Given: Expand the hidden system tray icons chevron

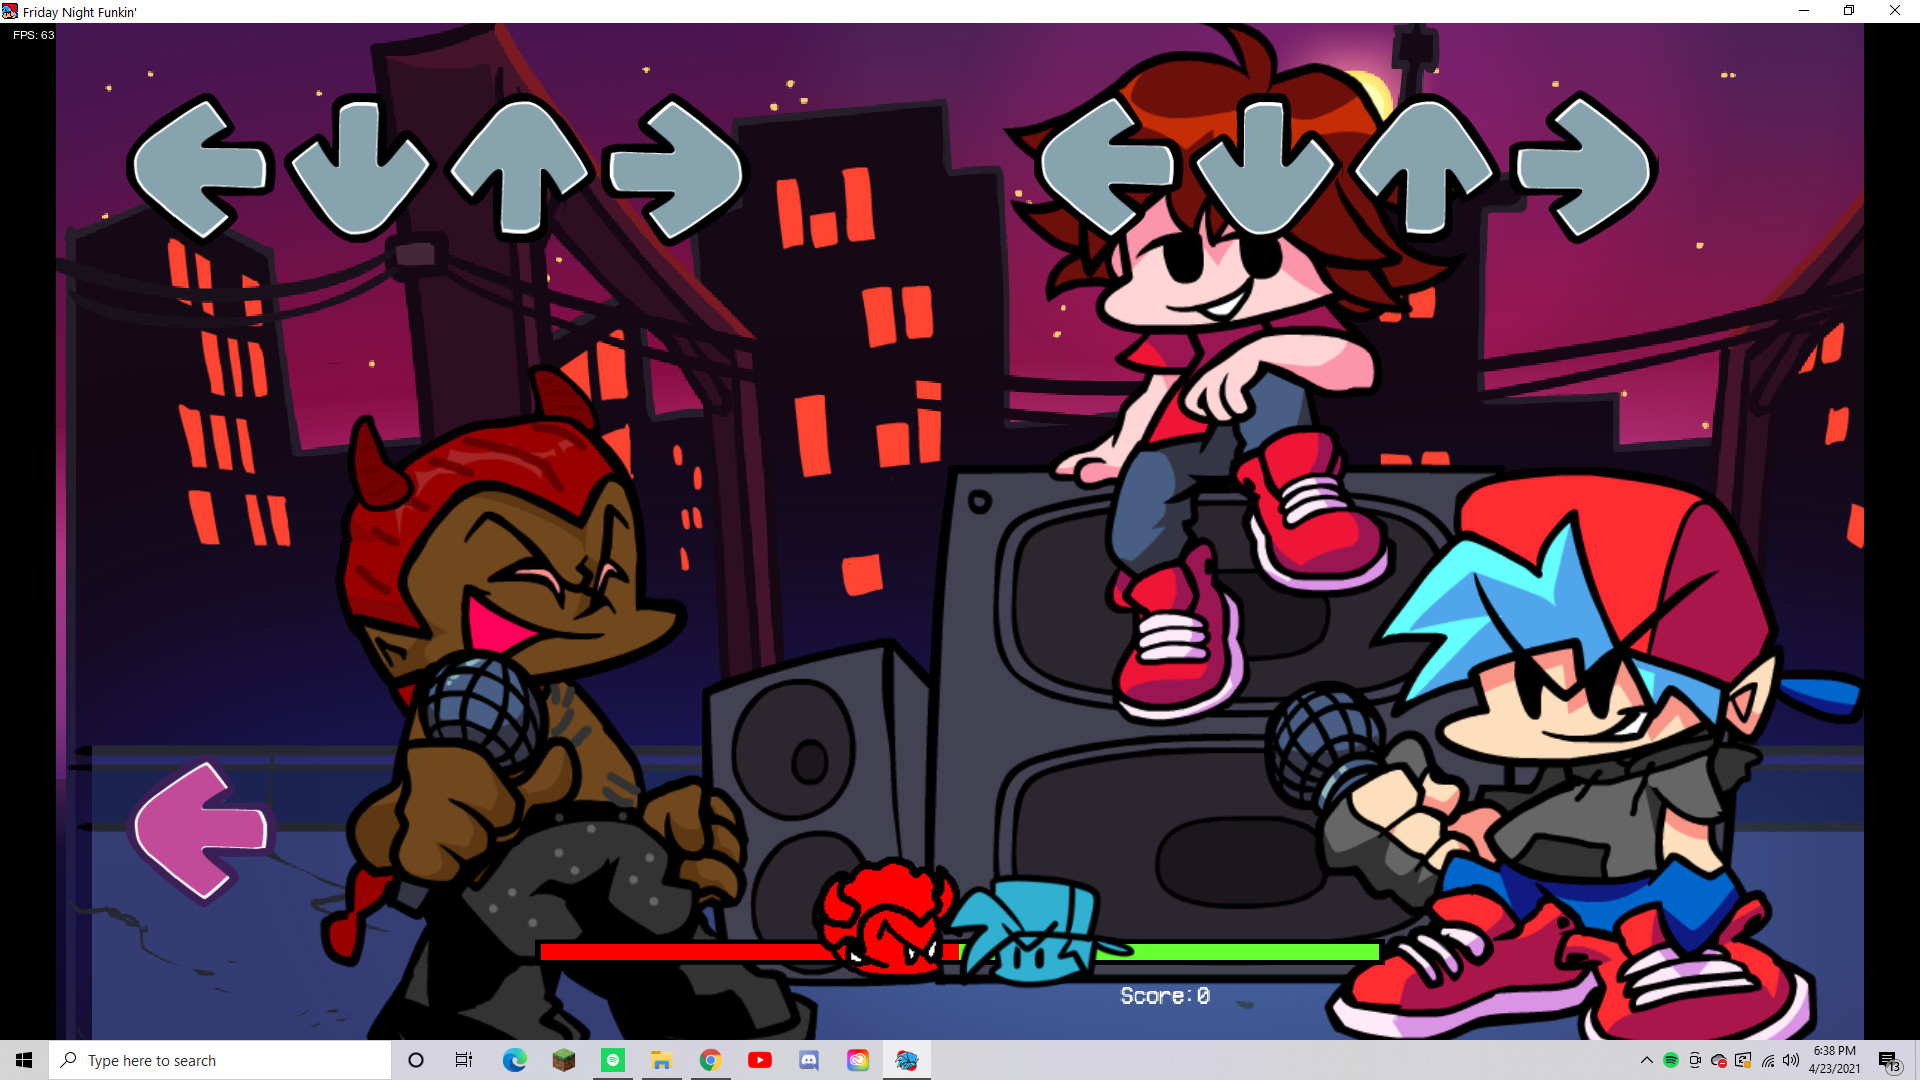Looking at the screenshot, I should click(x=1646, y=1060).
